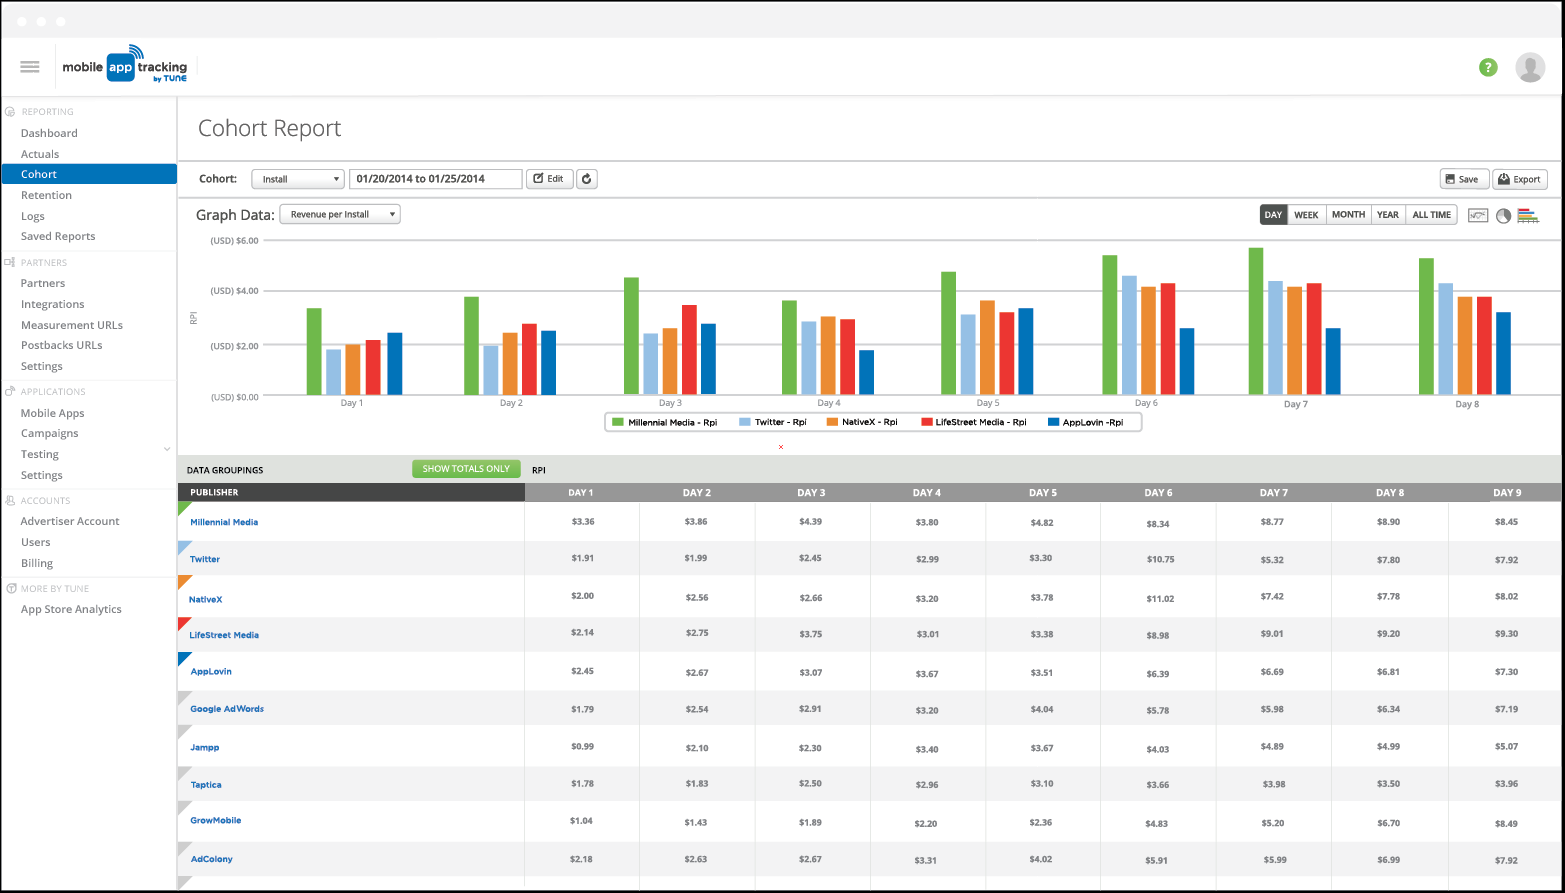This screenshot has width=1565, height=893.
Task: Open Advertiser Account in sidebar
Action: [x=70, y=521]
